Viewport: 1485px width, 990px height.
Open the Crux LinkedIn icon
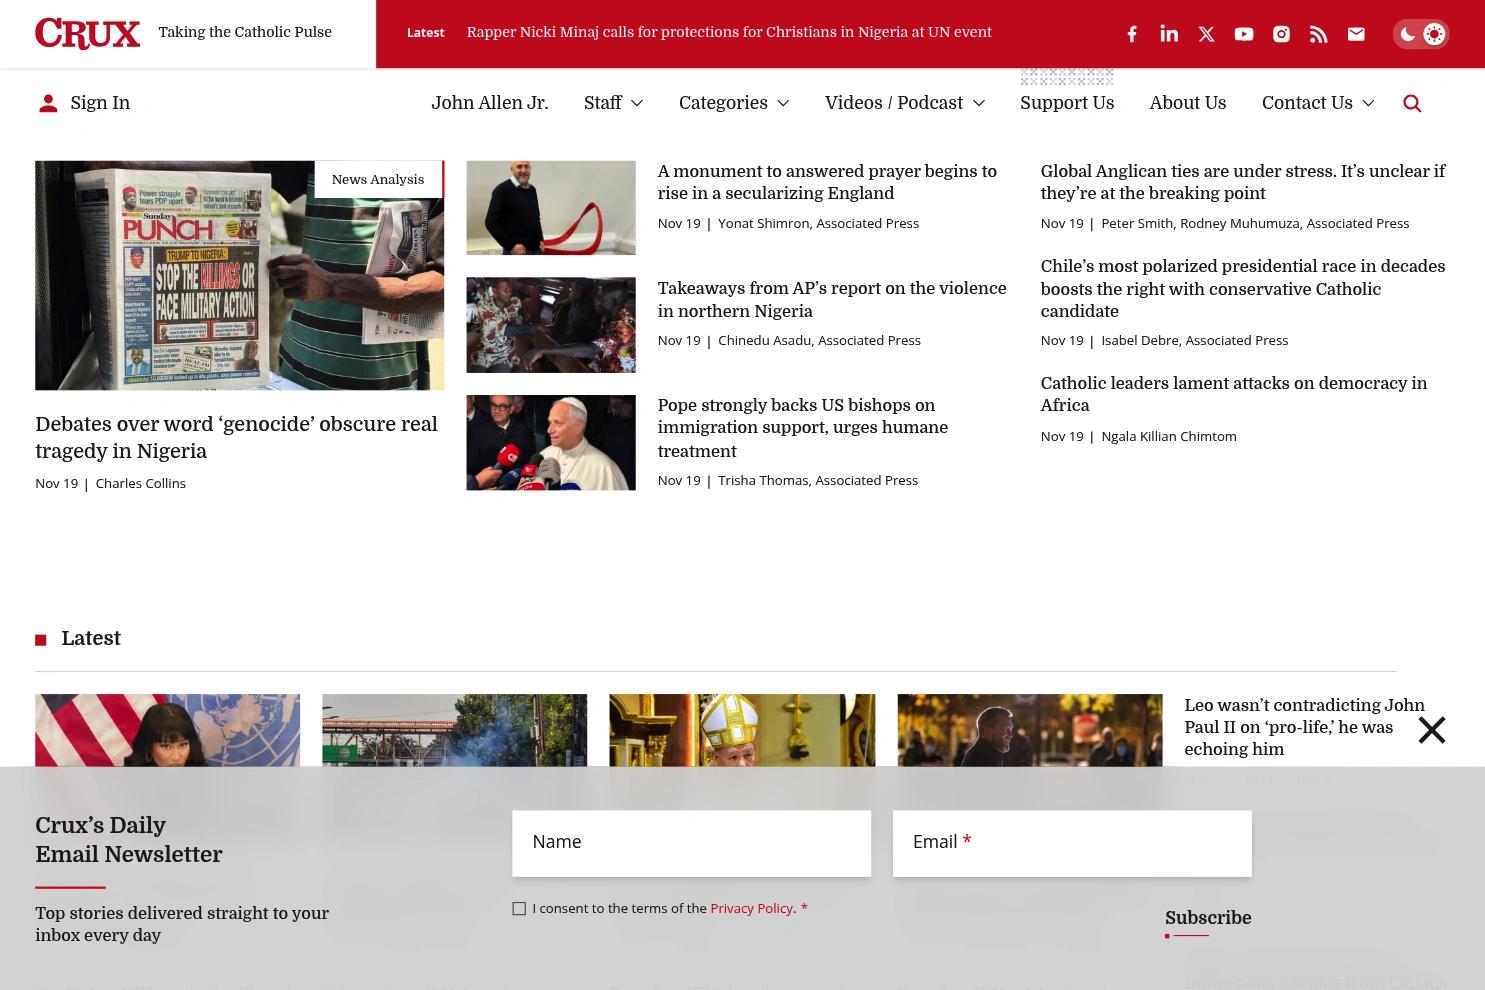[1169, 34]
